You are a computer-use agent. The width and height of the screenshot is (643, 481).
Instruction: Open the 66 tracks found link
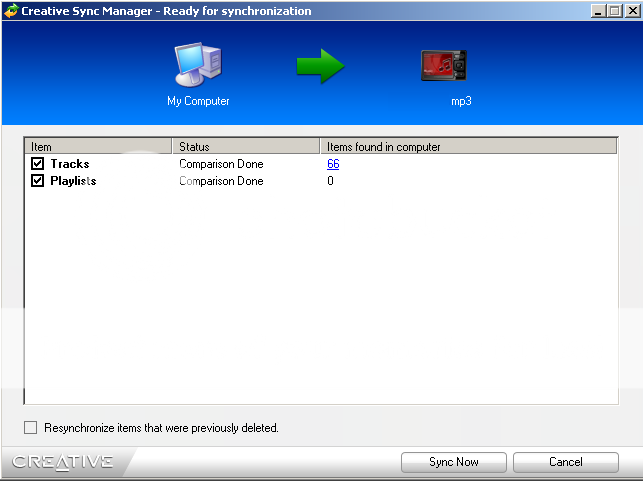point(333,164)
